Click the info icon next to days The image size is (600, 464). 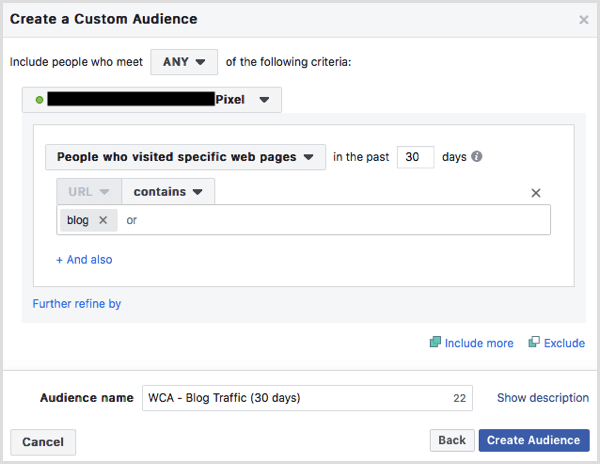point(477,157)
